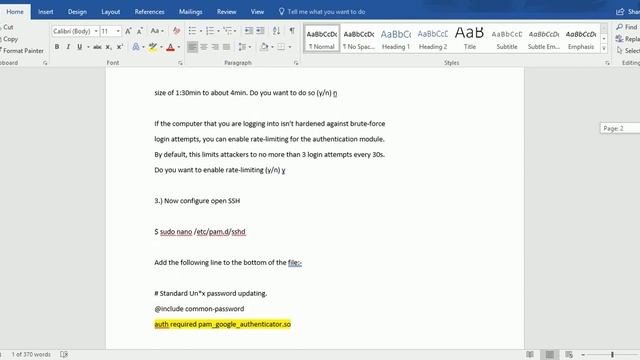Toggle Italic formatting
This screenshot has width=640, height=360.
(x=68, y=47)
